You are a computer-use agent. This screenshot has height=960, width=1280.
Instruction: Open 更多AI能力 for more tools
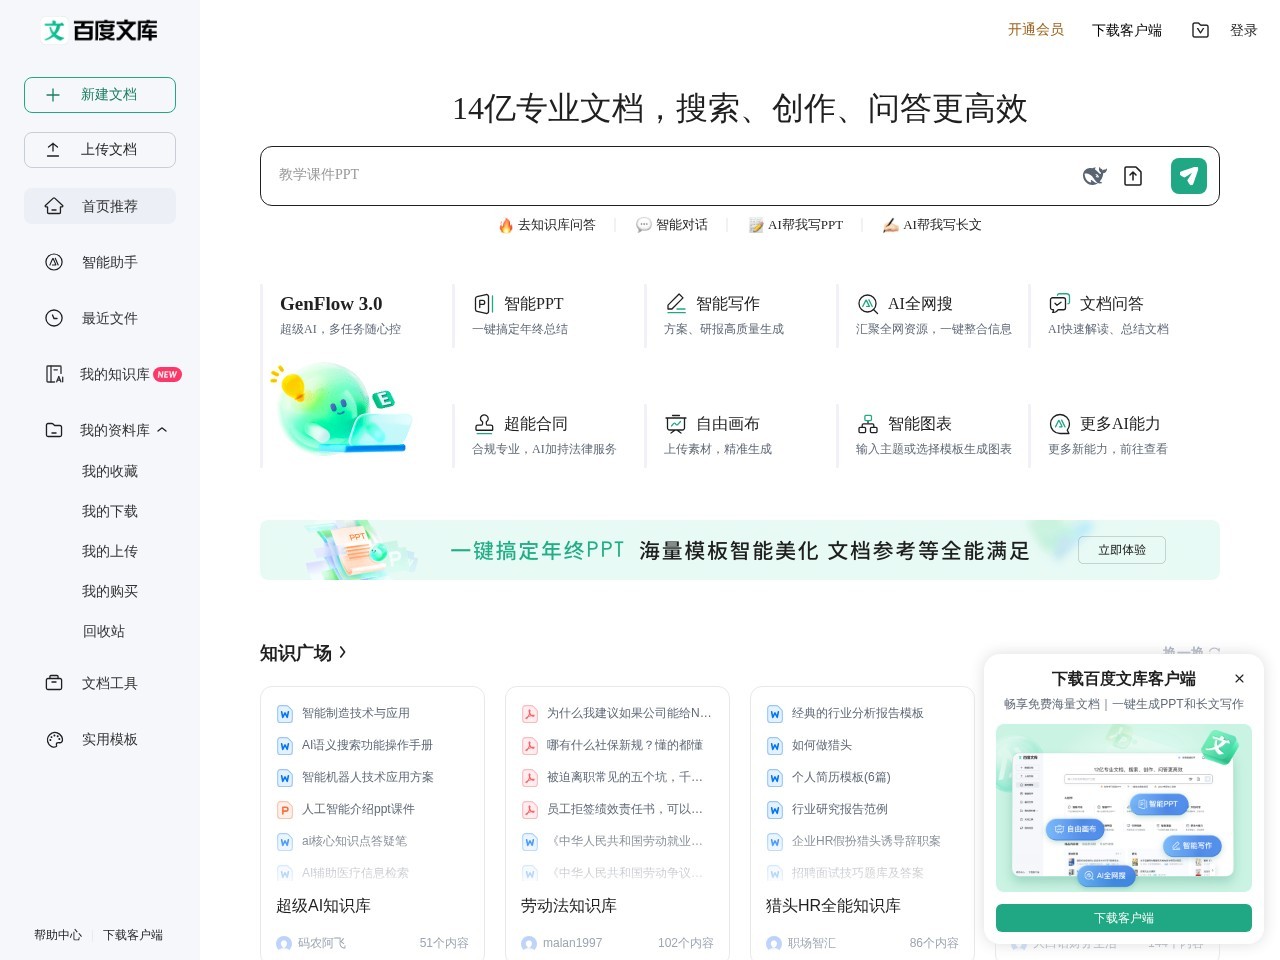[x=1119, y=424]
